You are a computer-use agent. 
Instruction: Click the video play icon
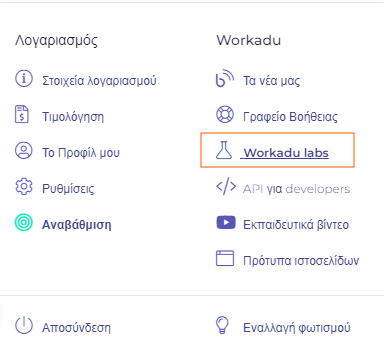pos(226,223)
